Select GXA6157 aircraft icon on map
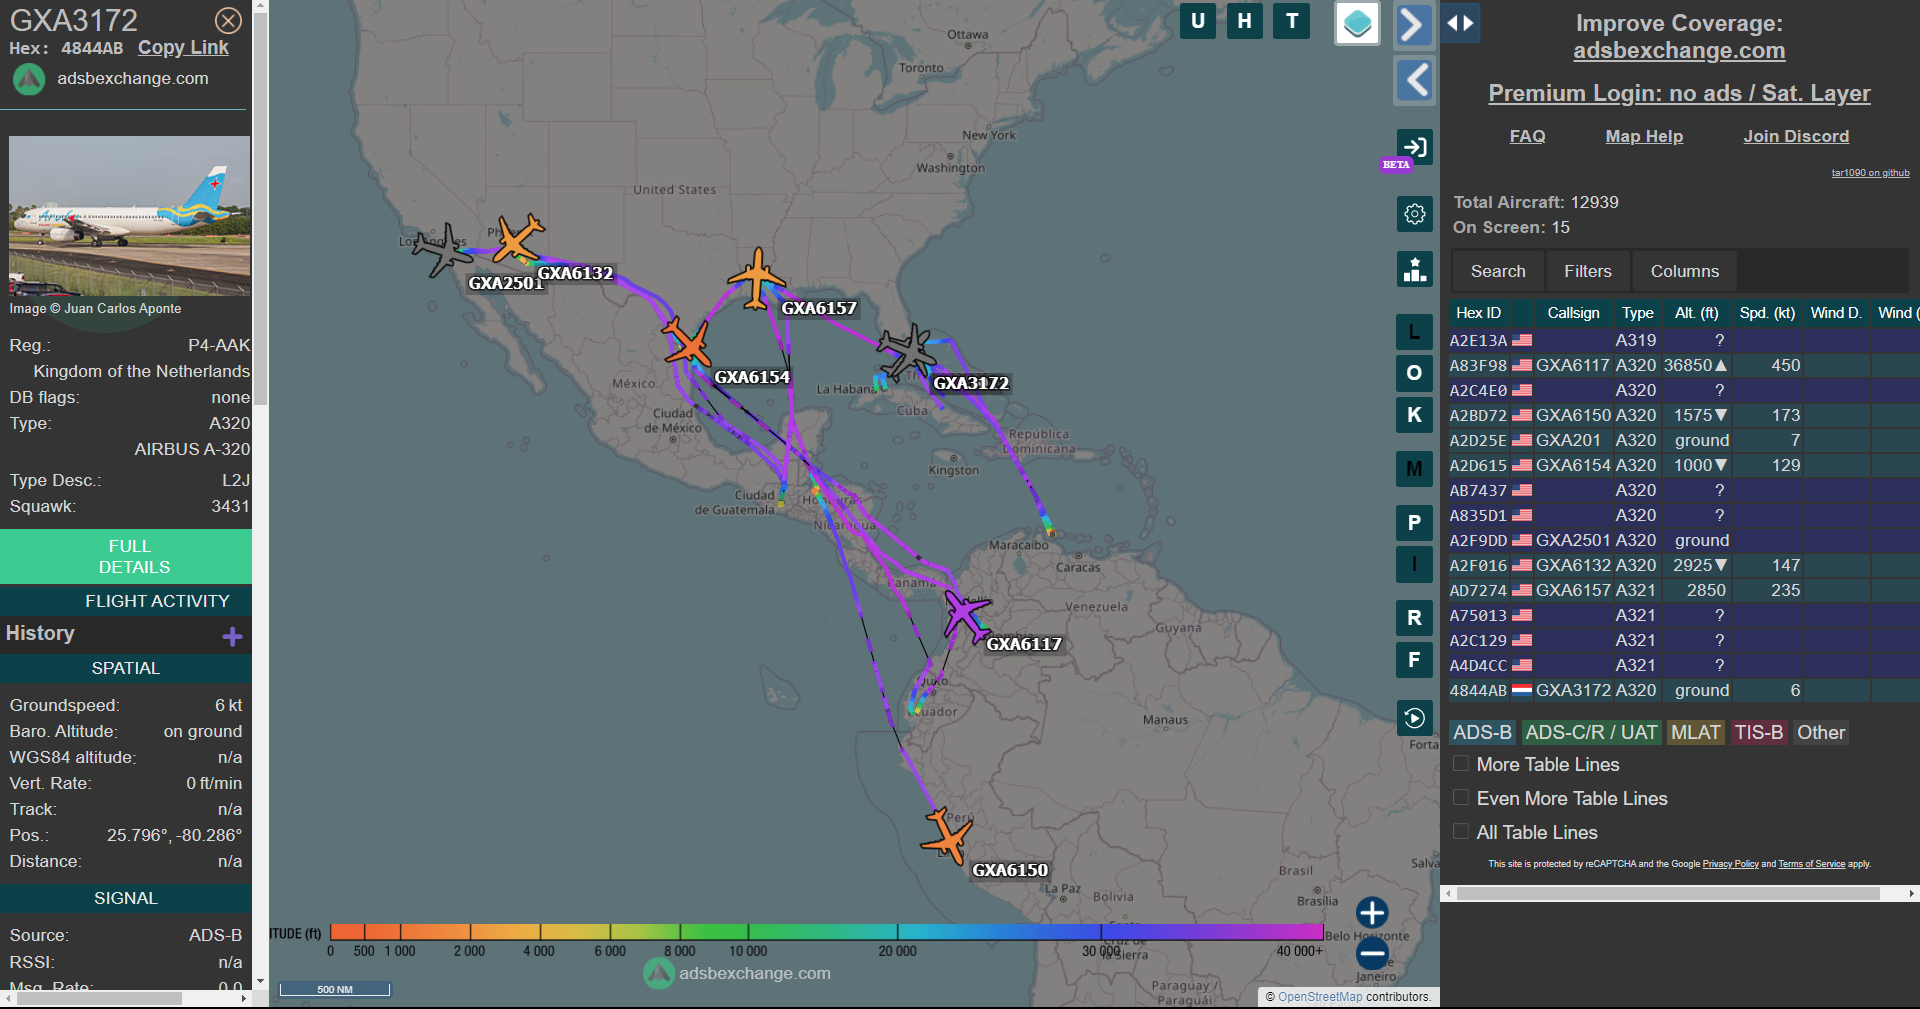 click(x=756, y=277)
